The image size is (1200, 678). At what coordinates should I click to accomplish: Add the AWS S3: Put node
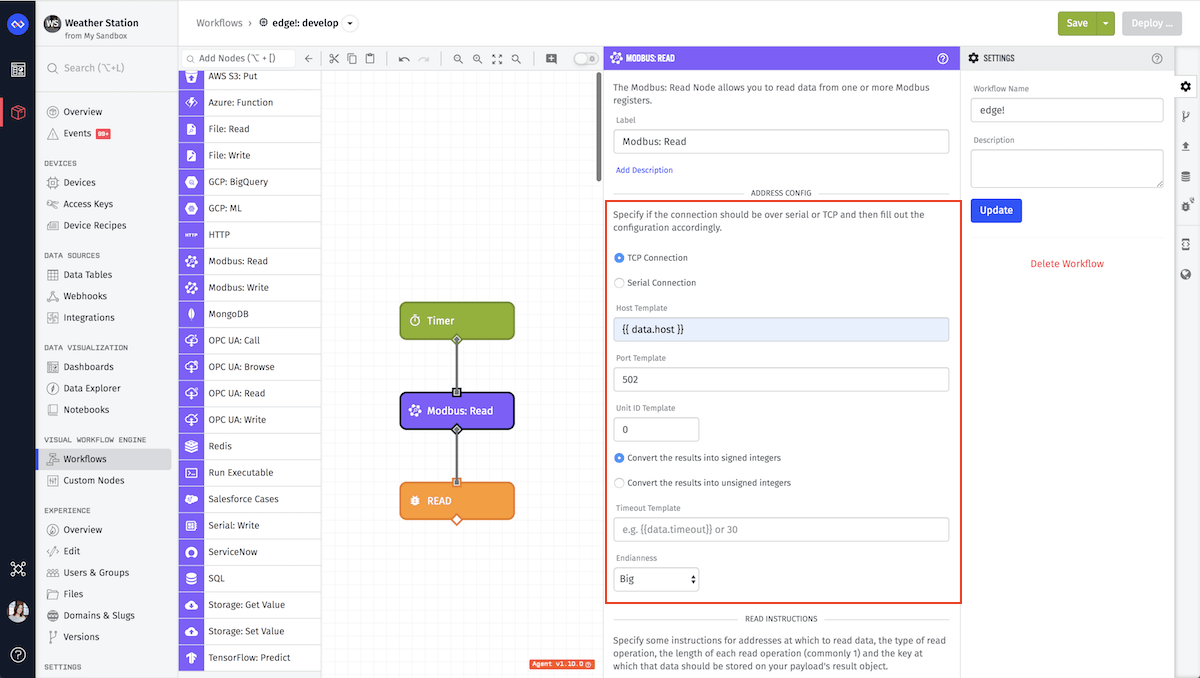pos(250,76)
